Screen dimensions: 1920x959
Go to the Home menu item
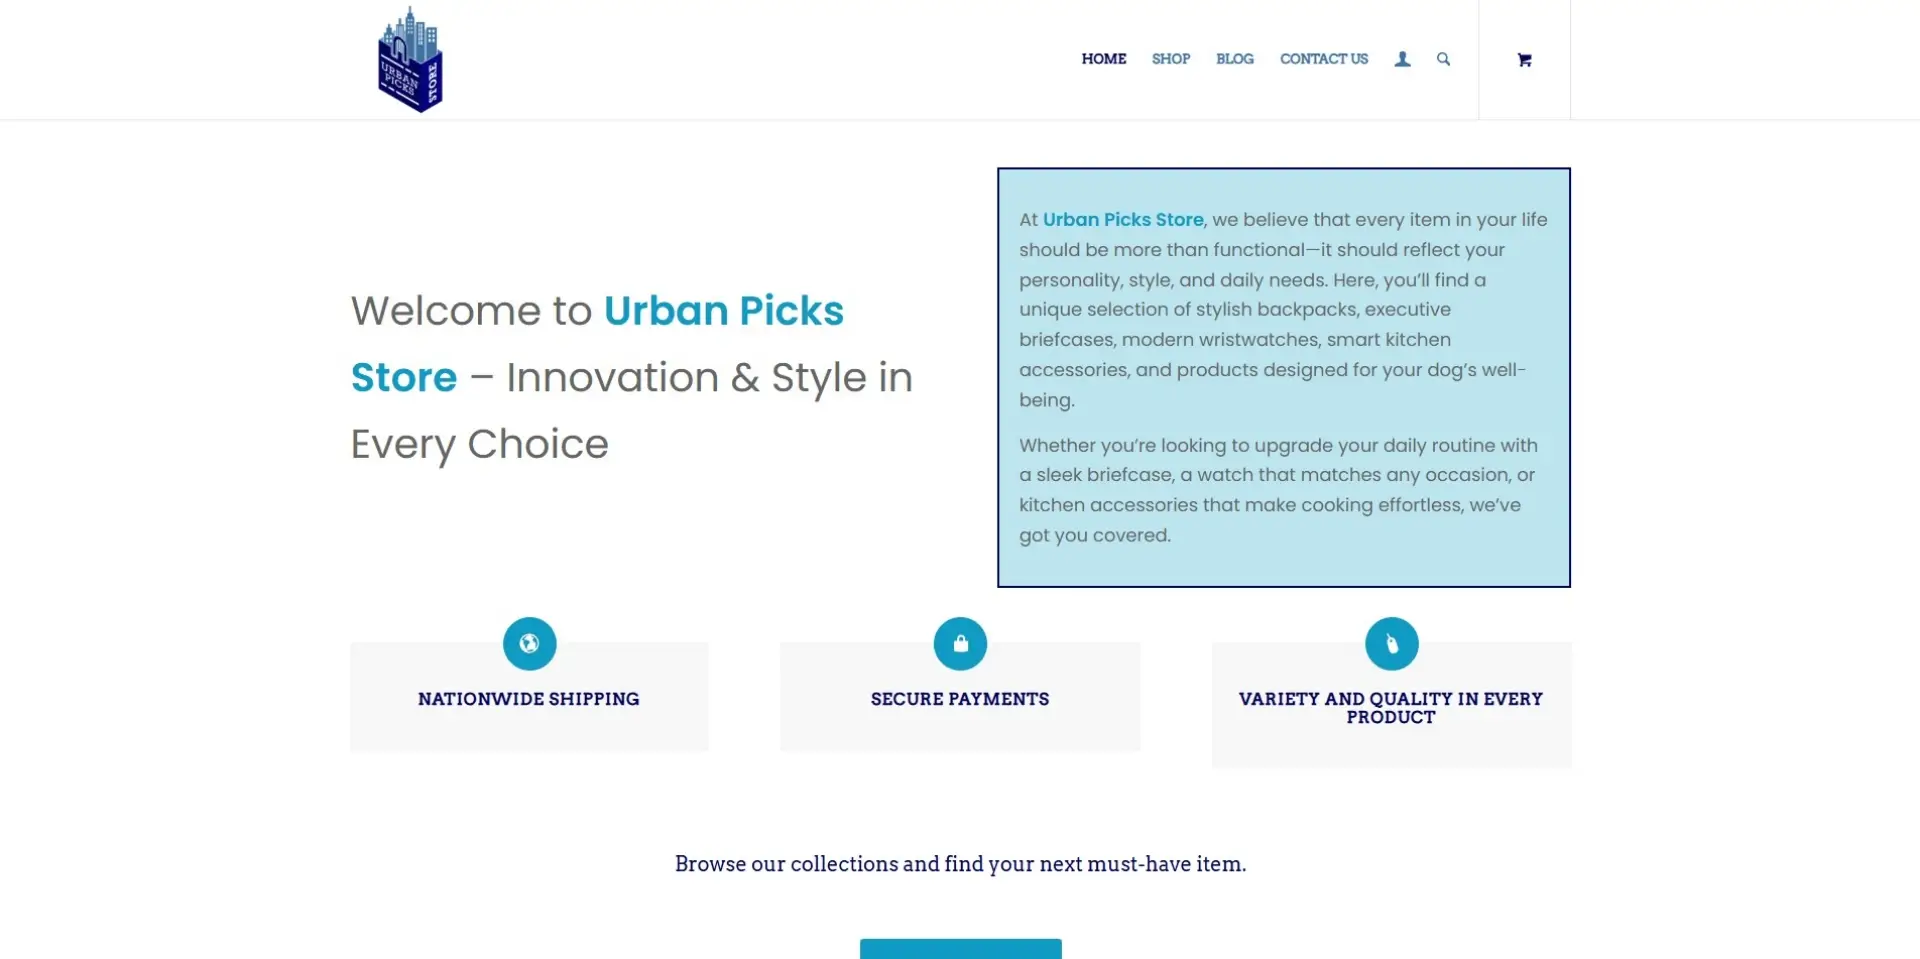click(x=1104, y=59)
